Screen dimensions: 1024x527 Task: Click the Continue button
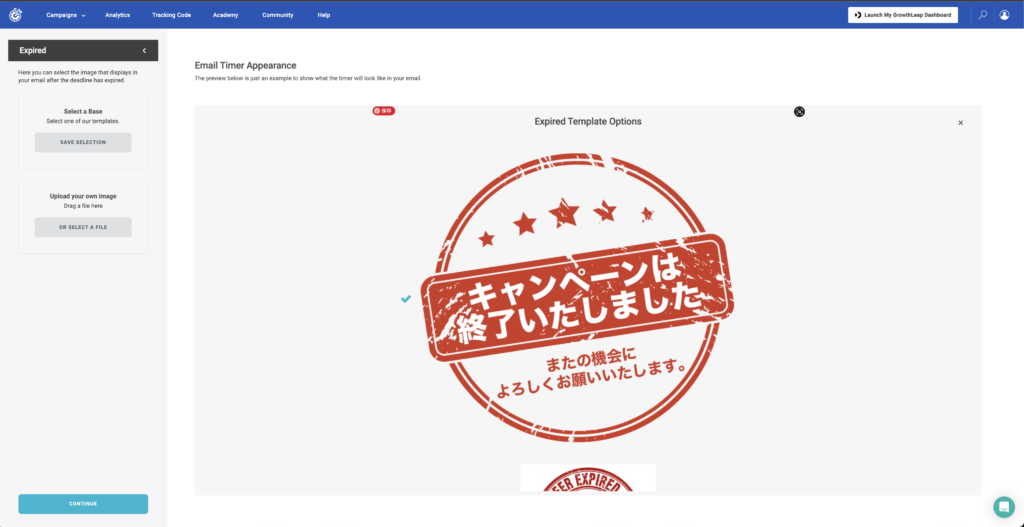(83, 504)
